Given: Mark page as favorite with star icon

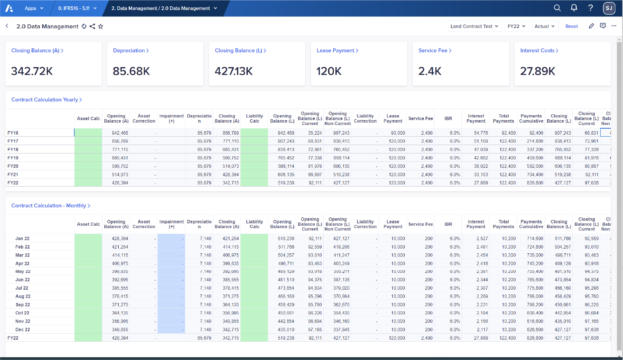Looking at the screenshot, I should point(101,27).
